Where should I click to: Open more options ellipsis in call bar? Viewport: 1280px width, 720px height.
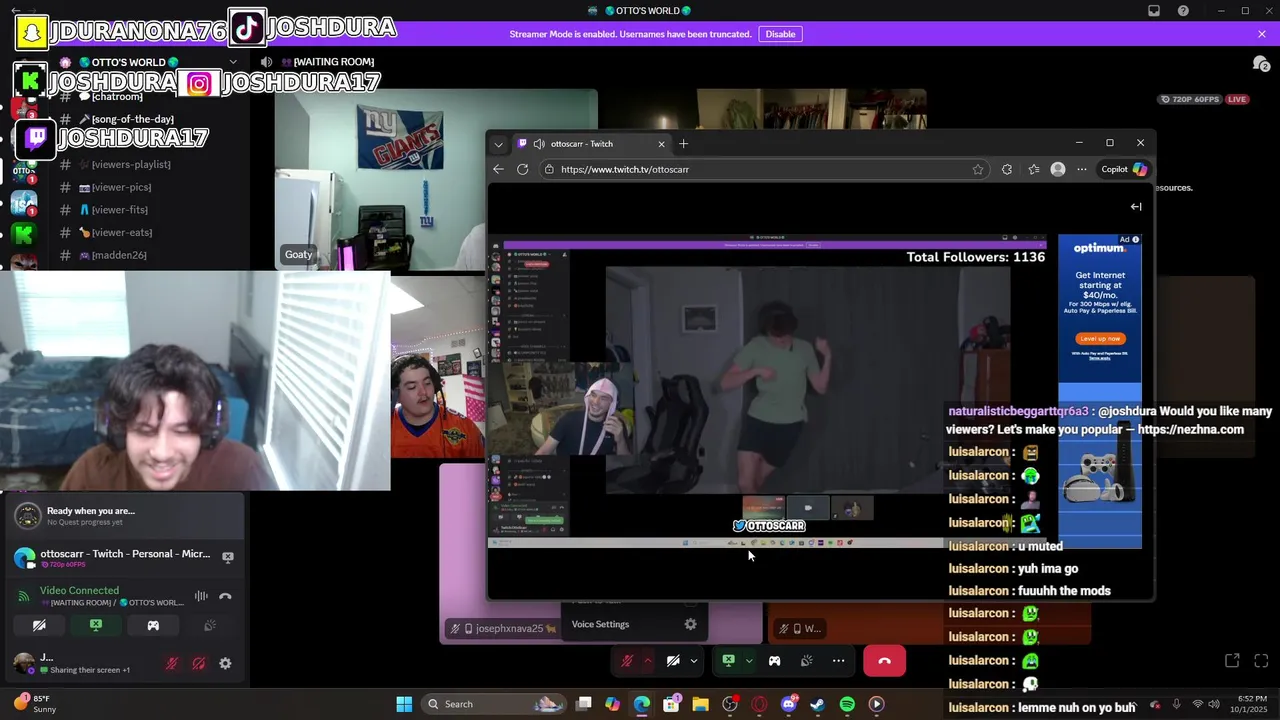pyautogui.click(x=838, y=661)
